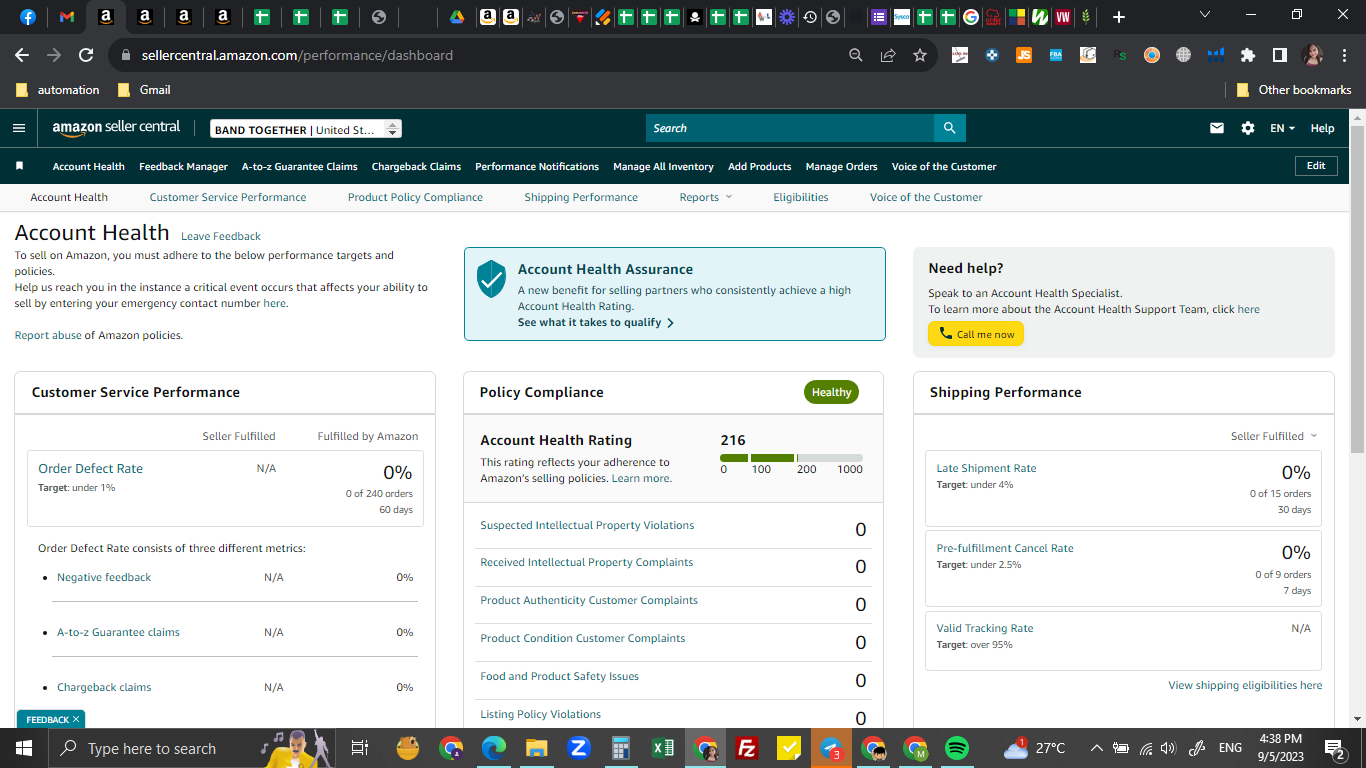Close the FEEDBACK tab with its X
The height and width of the screenshot is (768, 1366).
[77, 719]
